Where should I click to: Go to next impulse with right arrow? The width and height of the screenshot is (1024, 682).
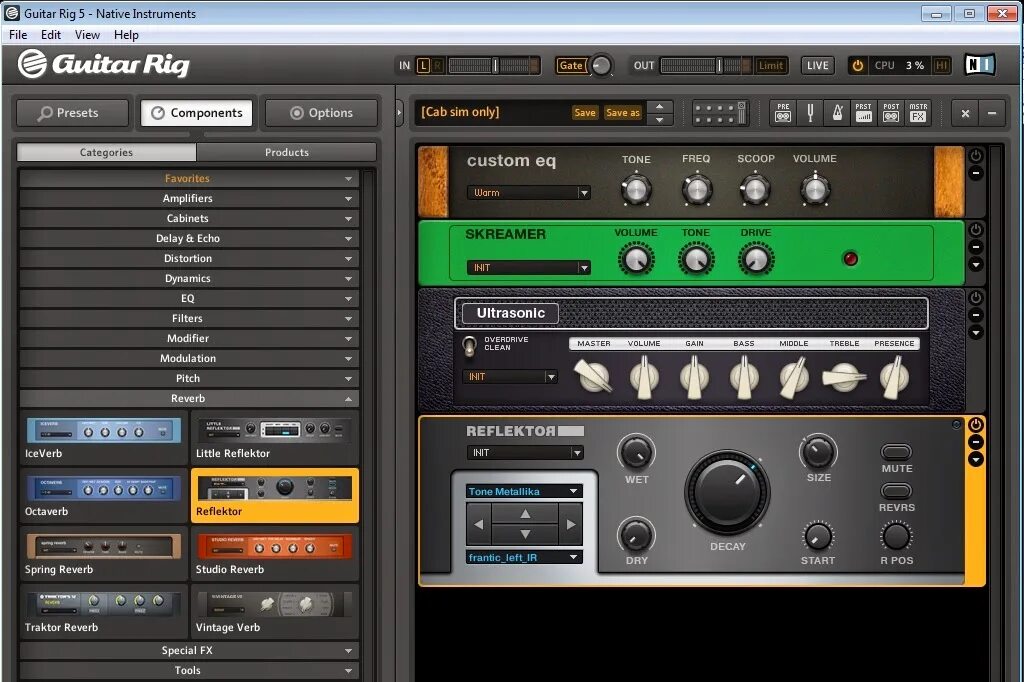pos(571,524)
